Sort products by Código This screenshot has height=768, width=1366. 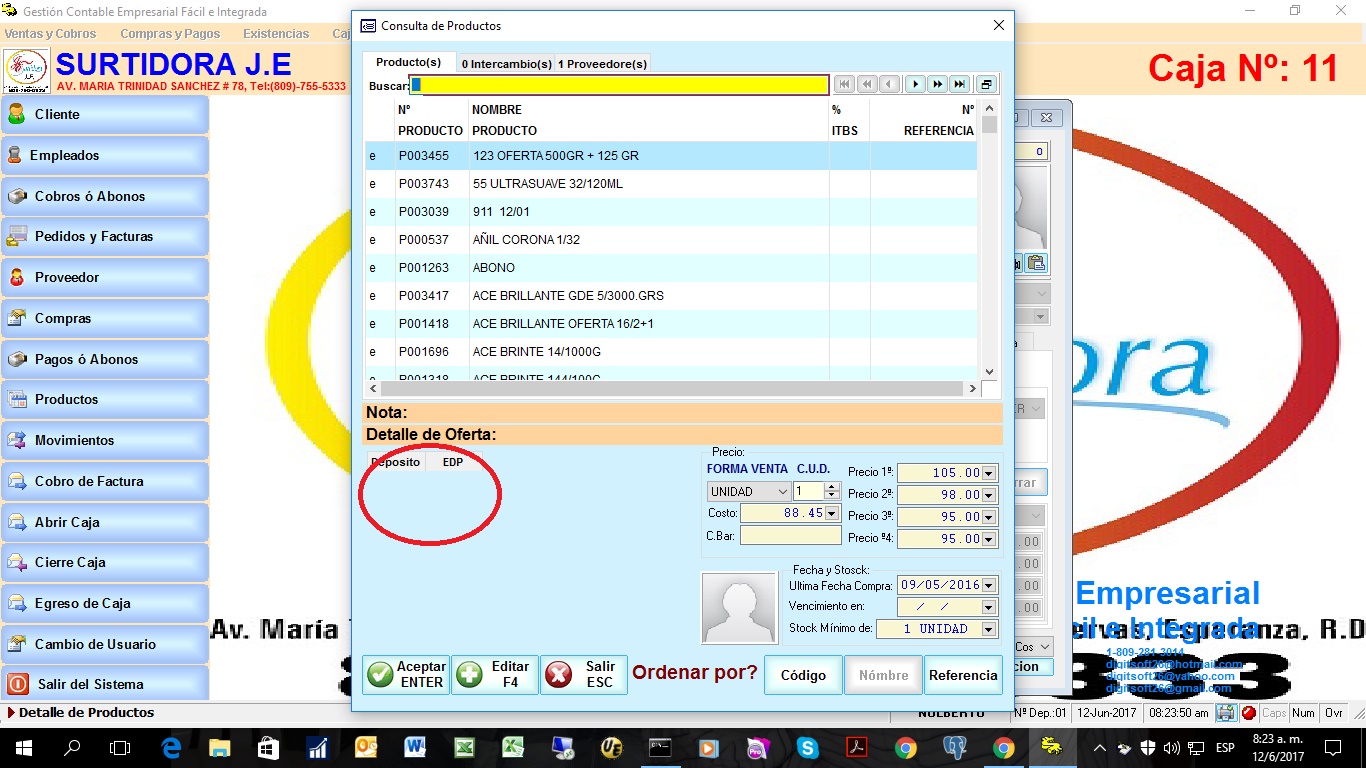pos(803,675)
